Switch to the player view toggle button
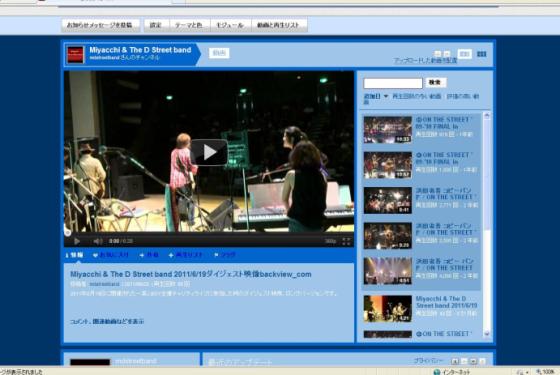The height and width of the screenshot is (375, 560). pyautogui.click(x=465, y=54)
